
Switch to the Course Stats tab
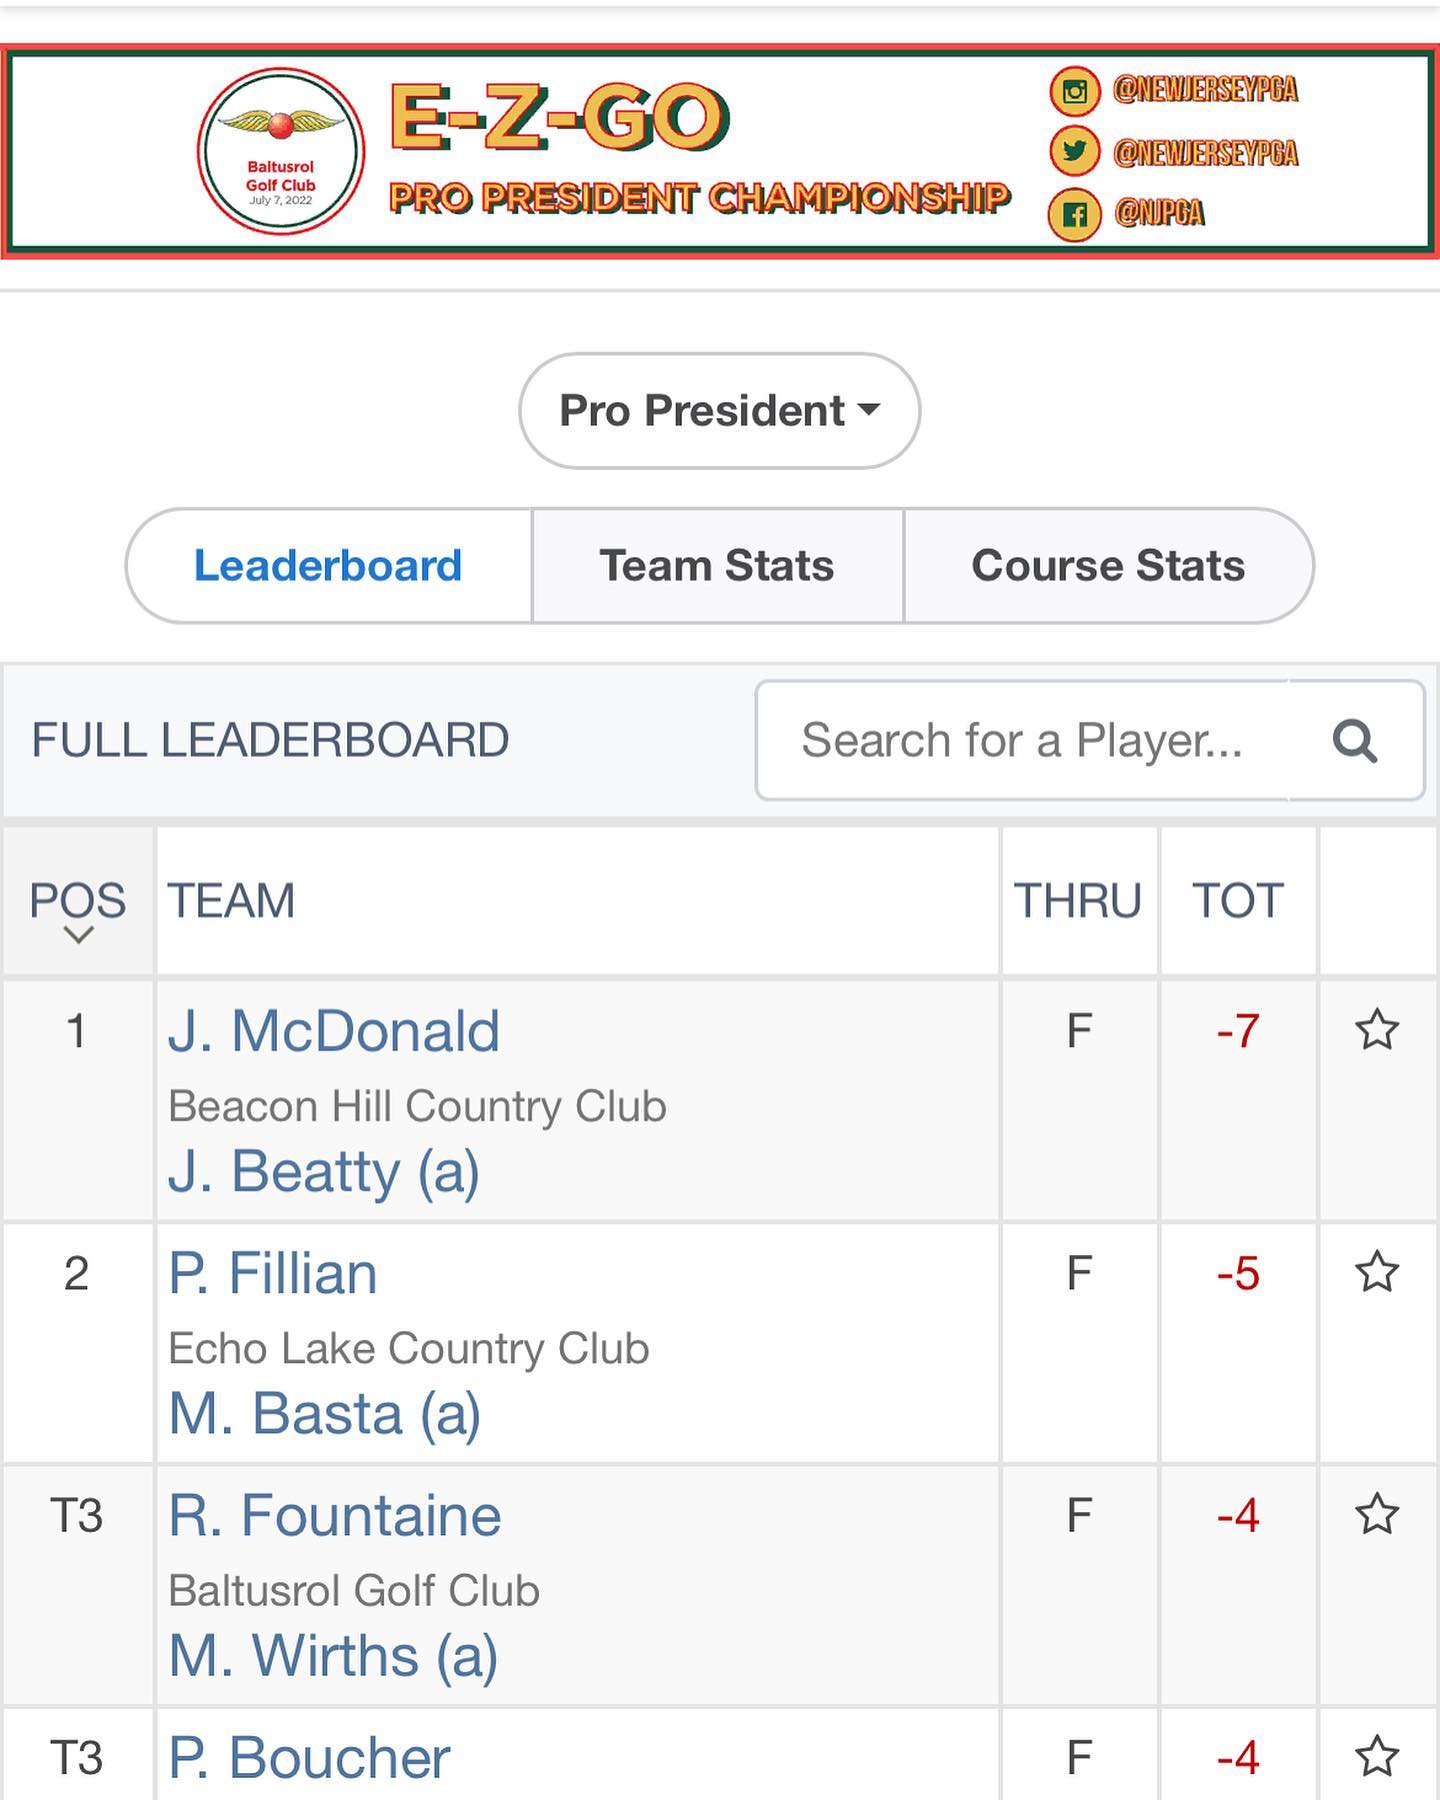click(1108, 566)
